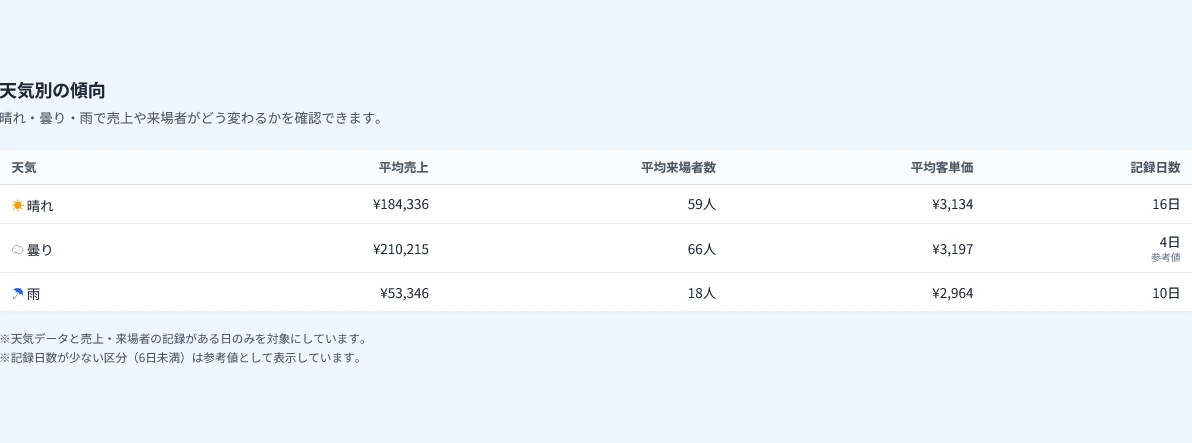Viewport: 1192px width, 443px height.
Task: Click the 66人 visitor count cell
Action: 702,248
